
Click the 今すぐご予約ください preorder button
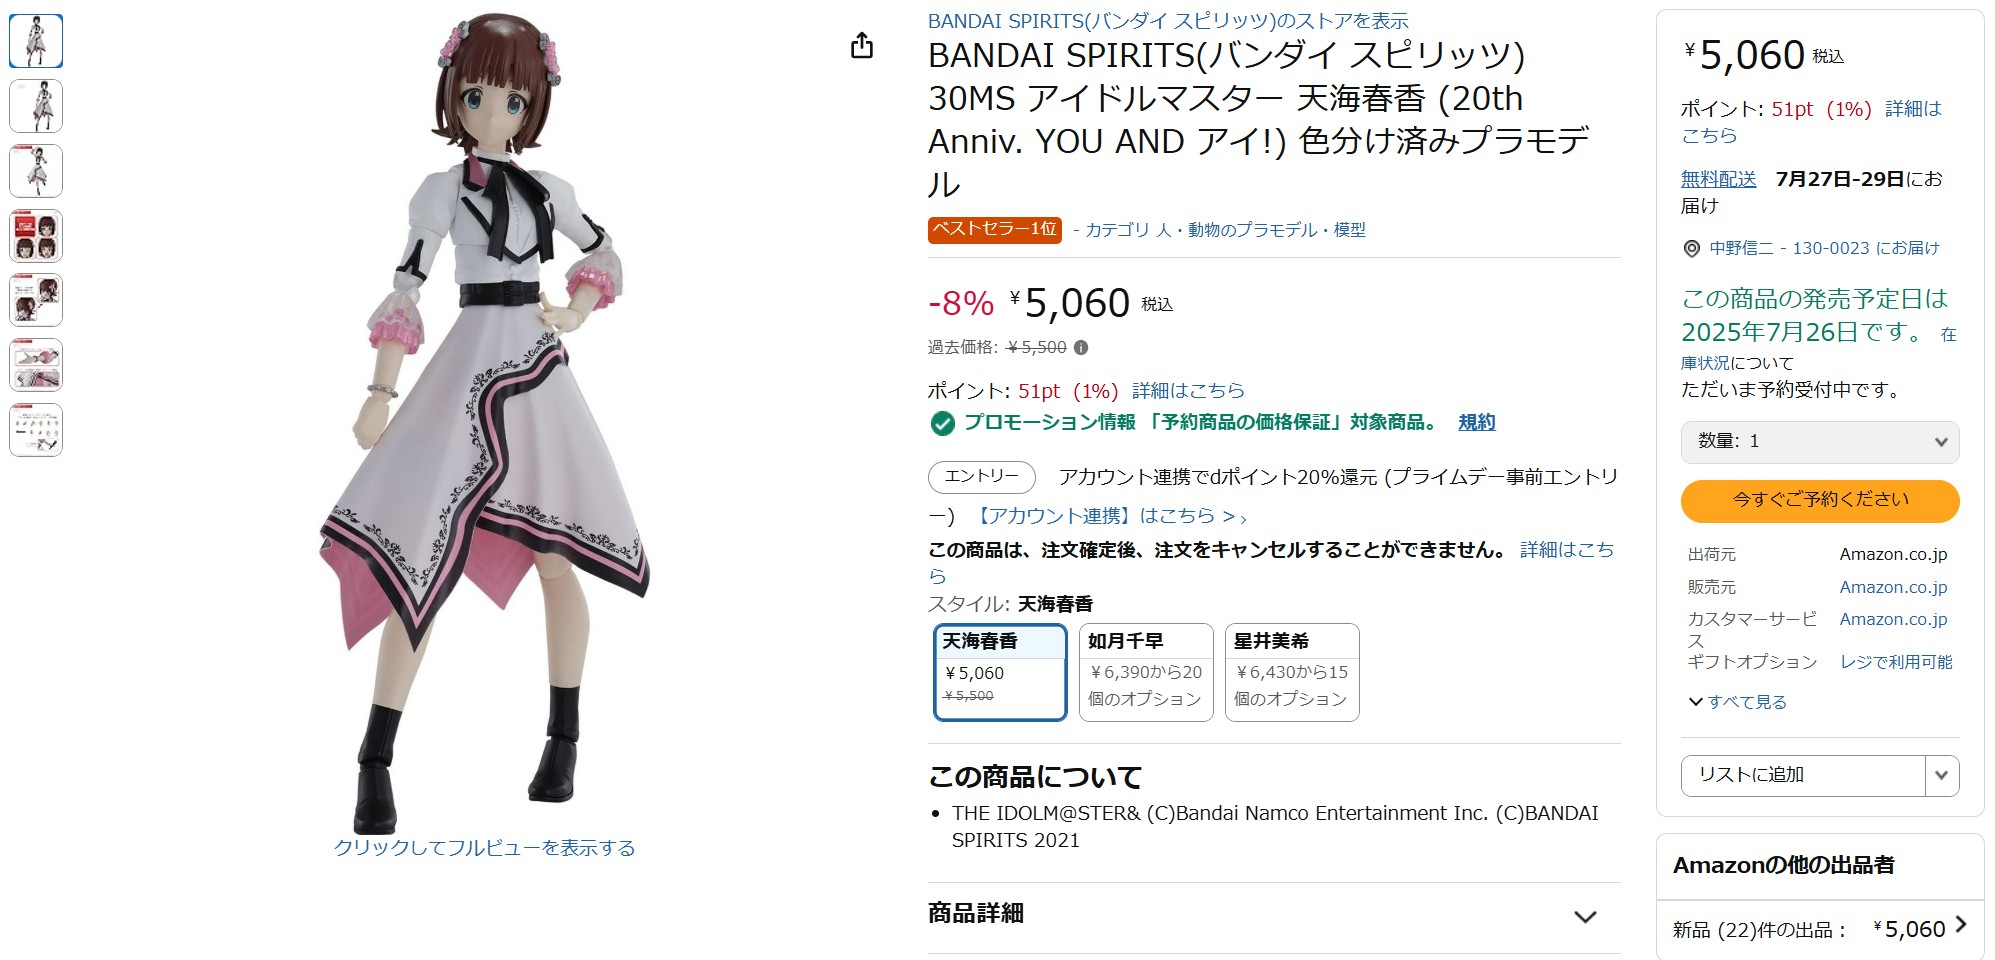(1819, 501)
